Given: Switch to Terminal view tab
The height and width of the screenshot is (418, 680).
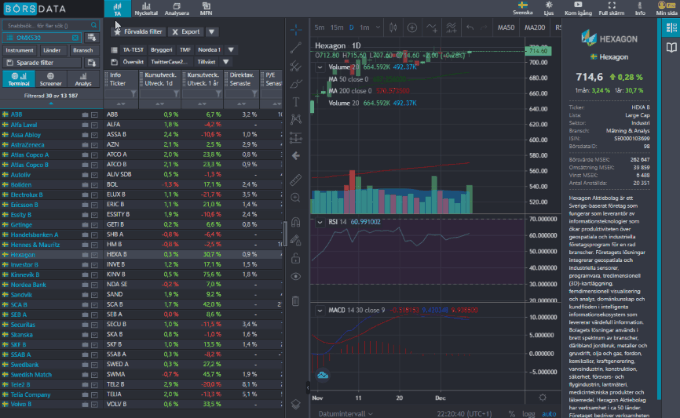Looking at the screenshot, I should pyautogui.click(x=19, y=79).
